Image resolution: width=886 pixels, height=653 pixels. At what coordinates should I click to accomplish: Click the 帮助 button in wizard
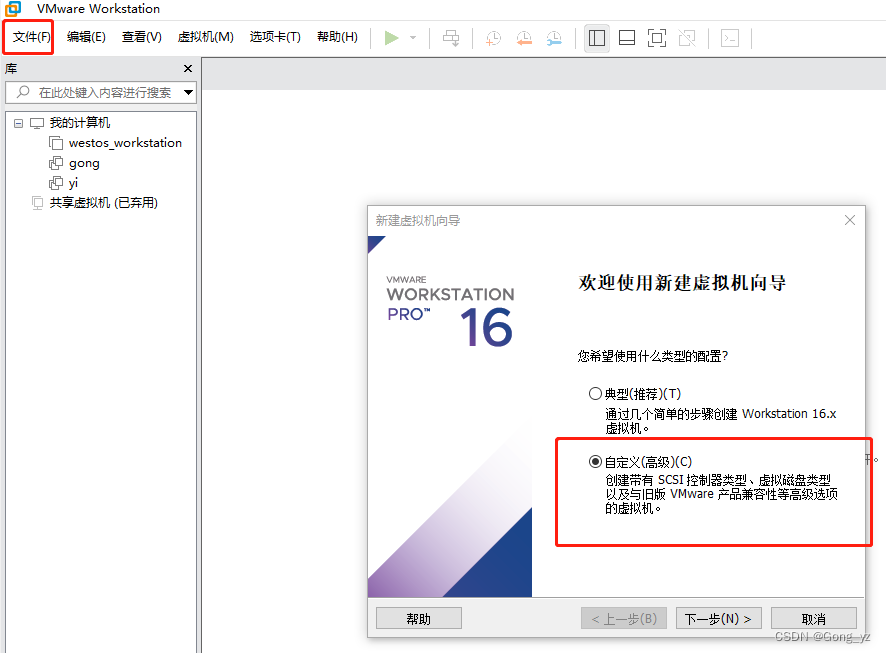coord(419,619)
